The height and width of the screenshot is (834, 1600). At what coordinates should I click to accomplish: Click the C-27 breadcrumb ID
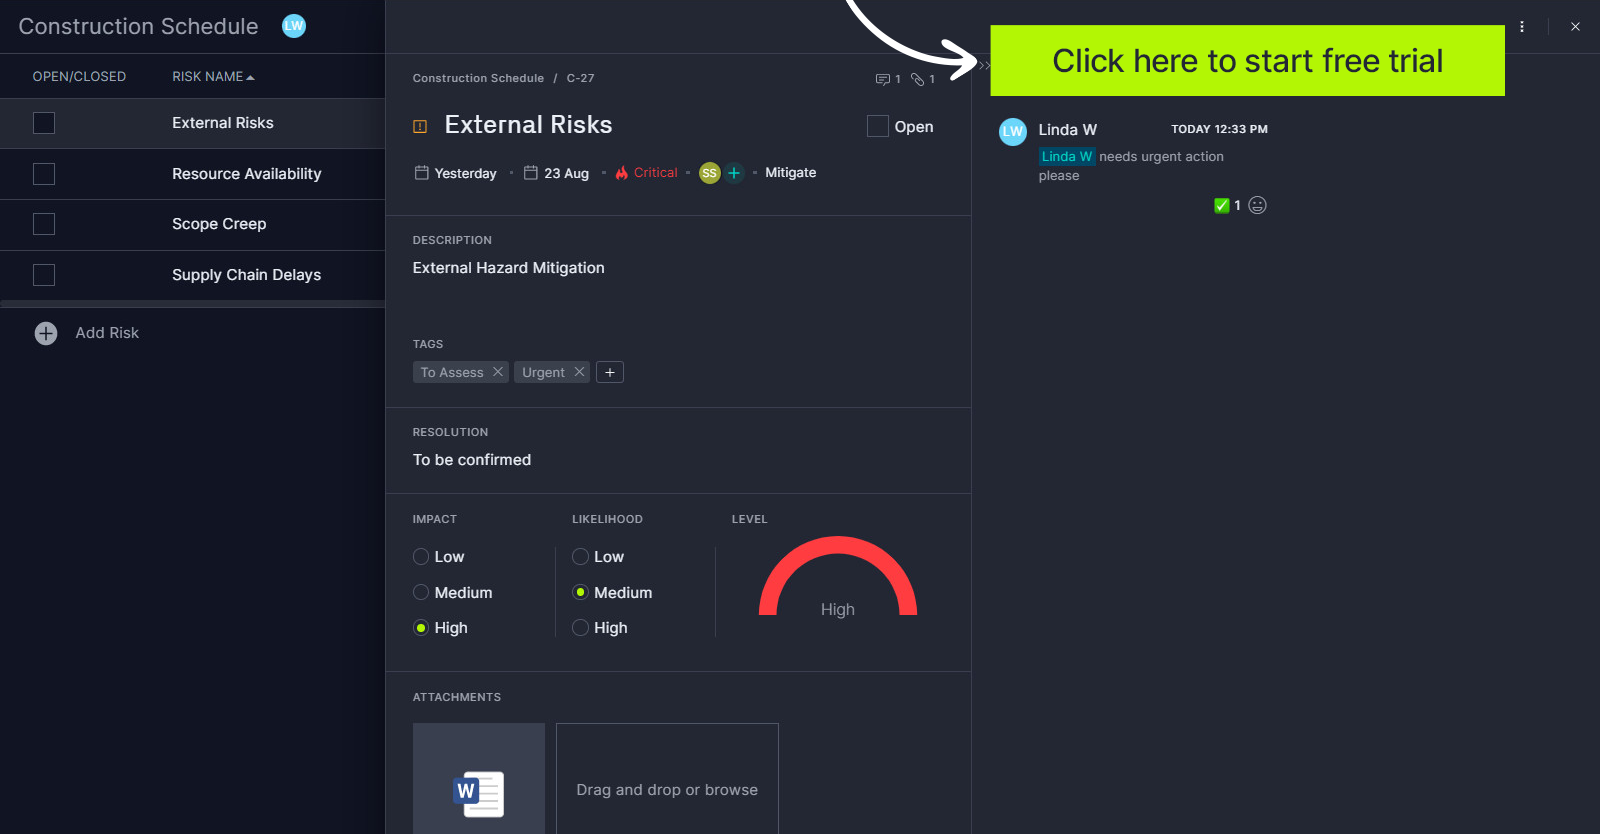[580, 78]
